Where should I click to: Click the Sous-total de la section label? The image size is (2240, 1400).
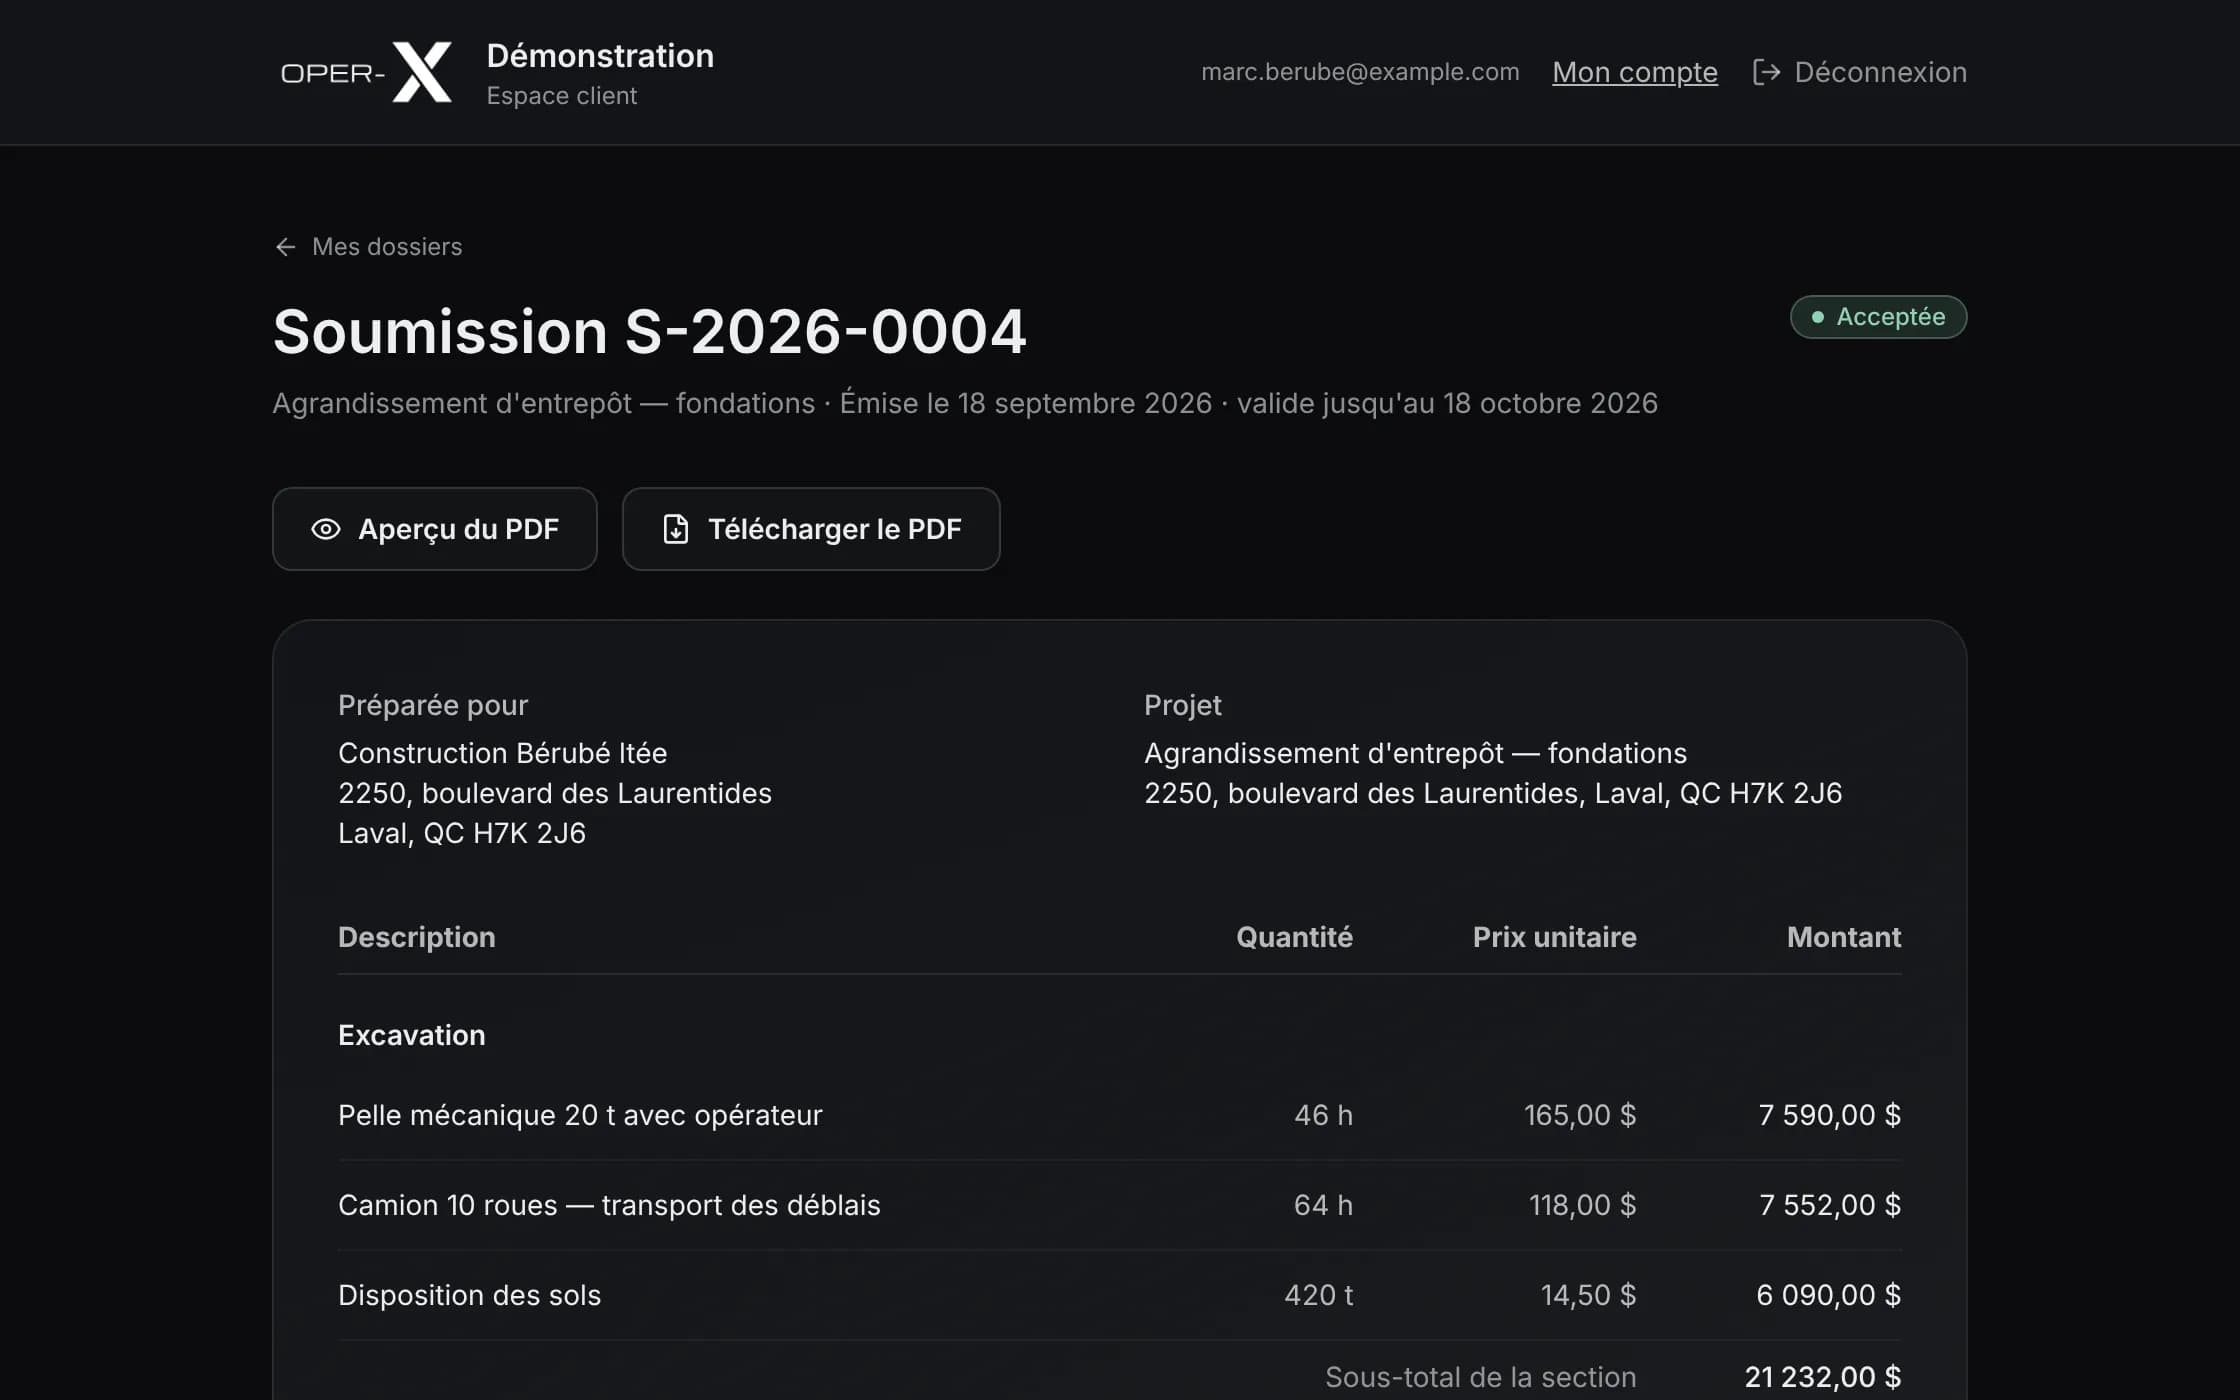click(x=1481, y=1377)
